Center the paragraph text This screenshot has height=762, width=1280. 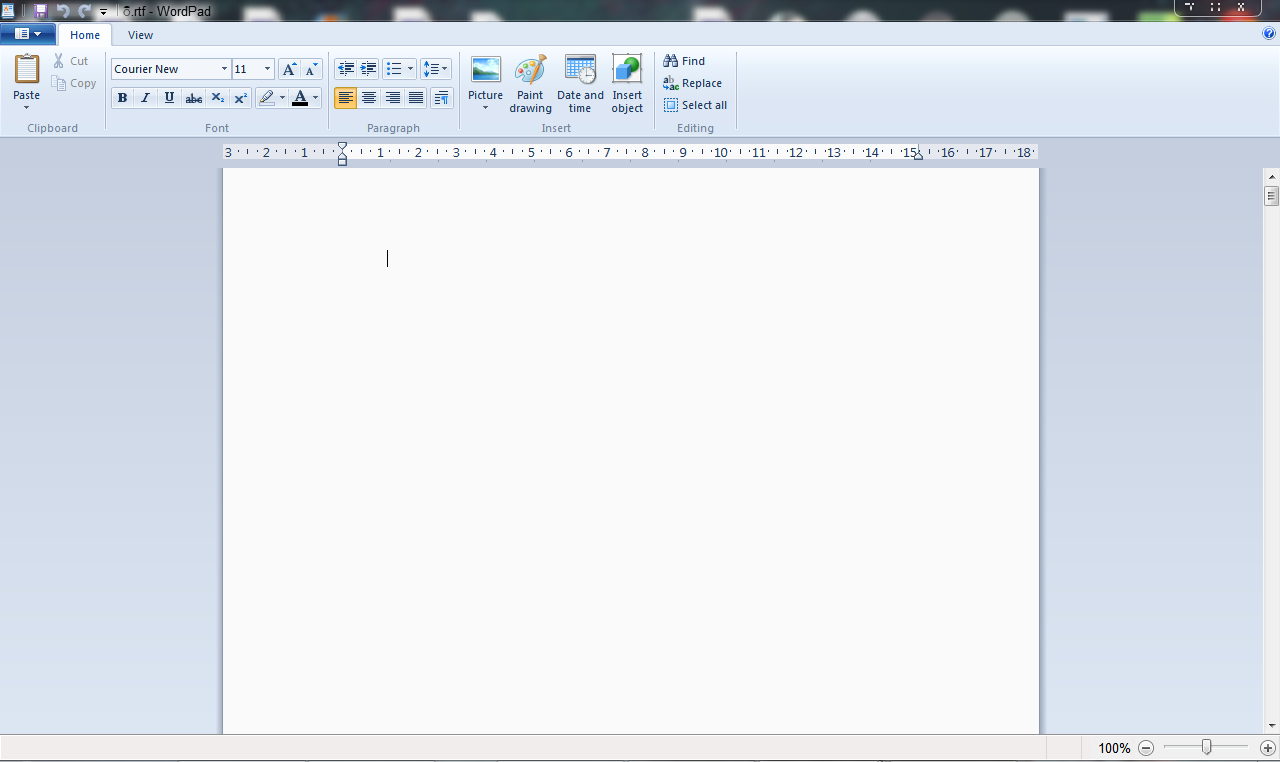[x=369, y=98]
